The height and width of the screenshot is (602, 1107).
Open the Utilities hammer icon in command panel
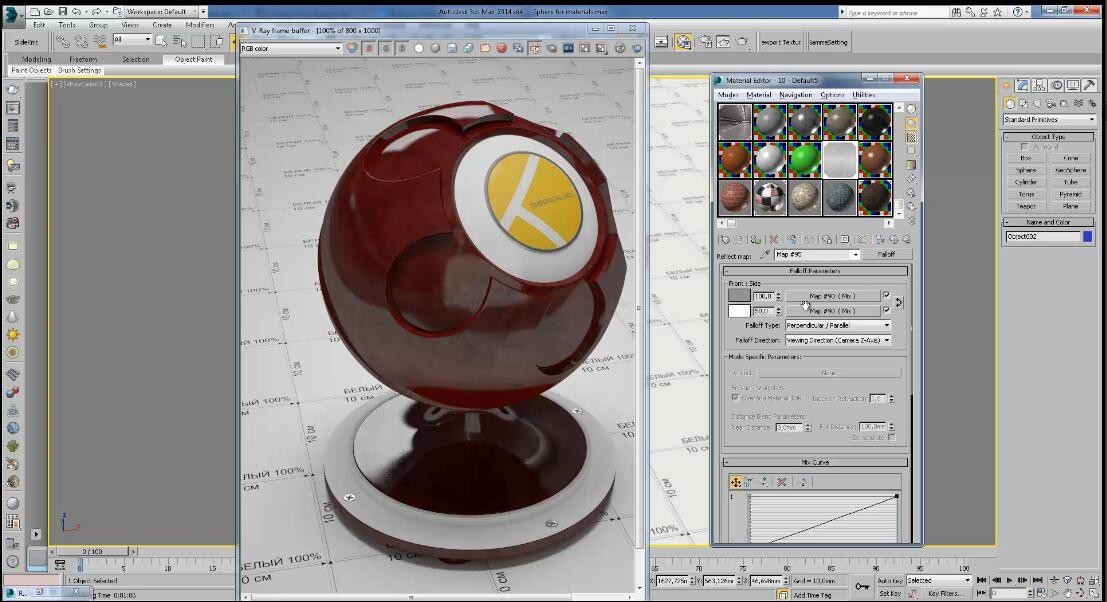pyautogui.click(x=1090, y=85)
